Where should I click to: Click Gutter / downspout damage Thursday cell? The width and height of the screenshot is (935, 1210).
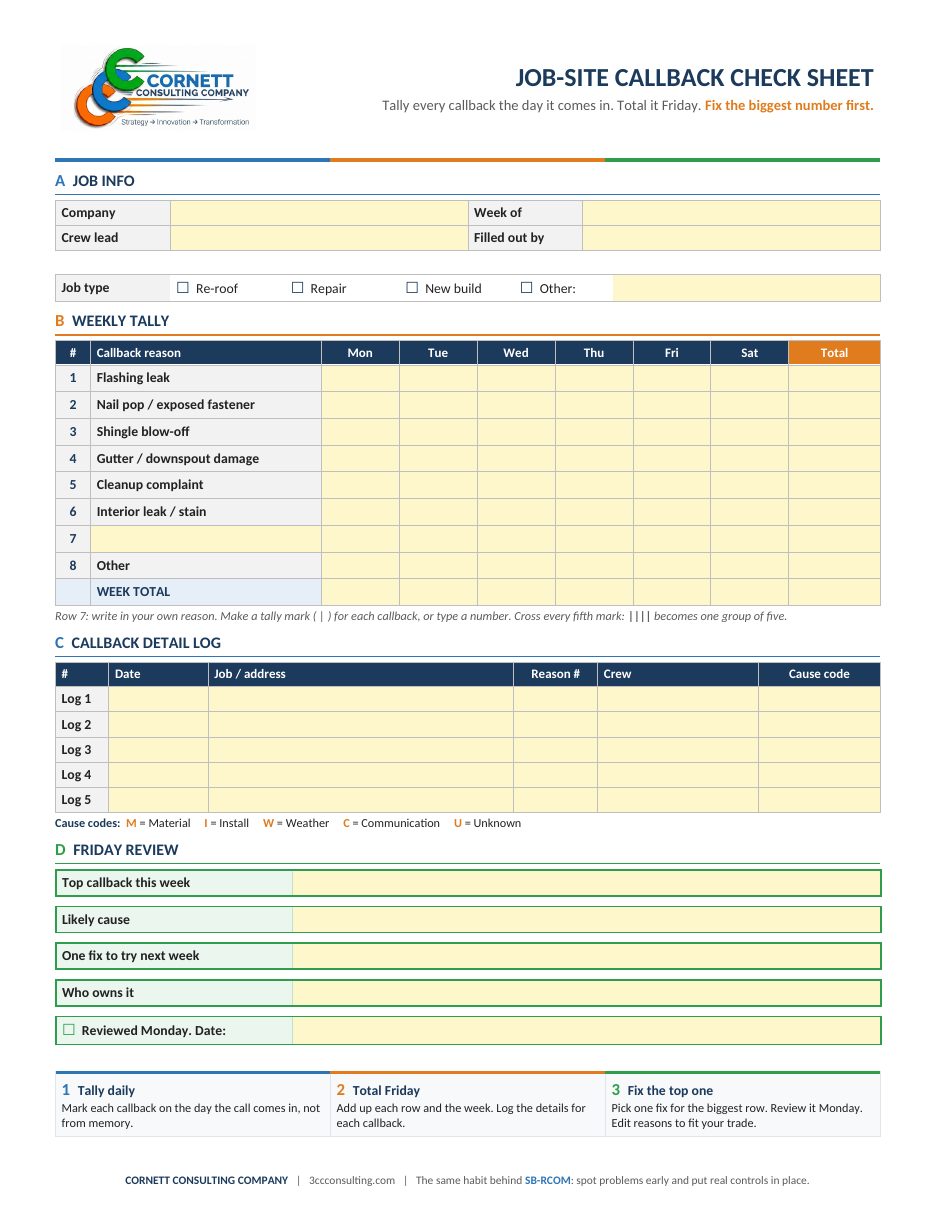[594, 458]
